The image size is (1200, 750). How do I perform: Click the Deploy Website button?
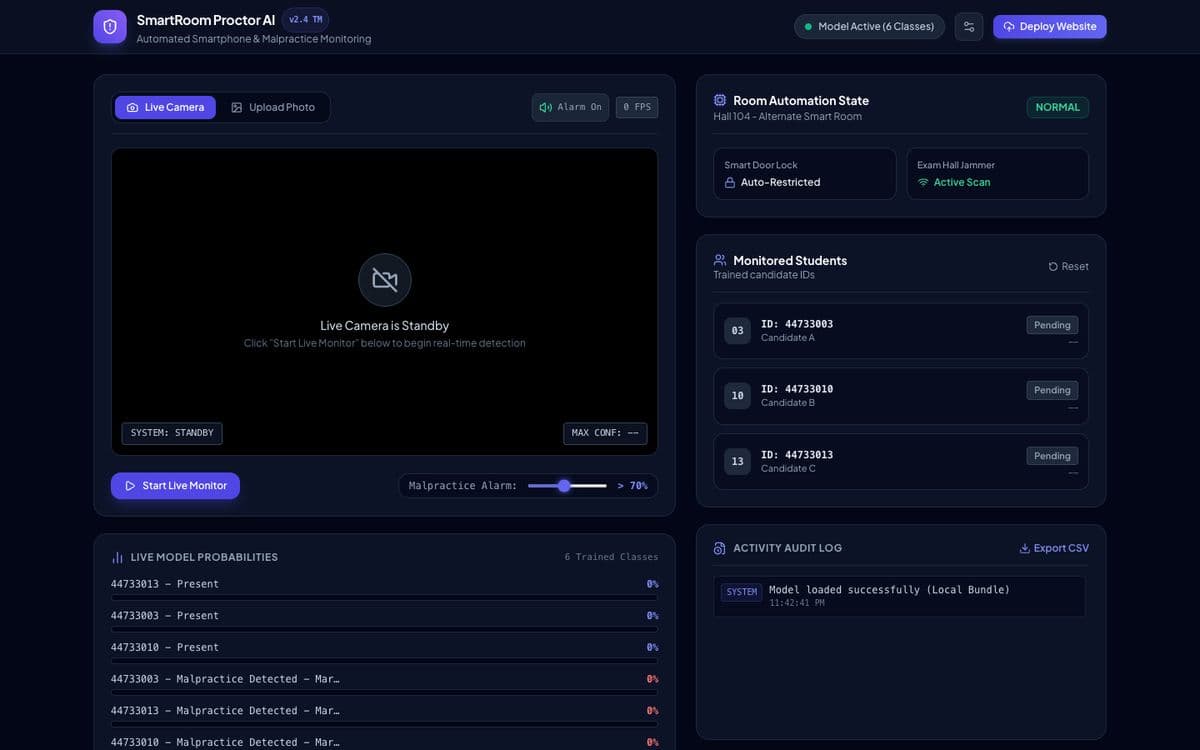click(x=1050, y=27)
